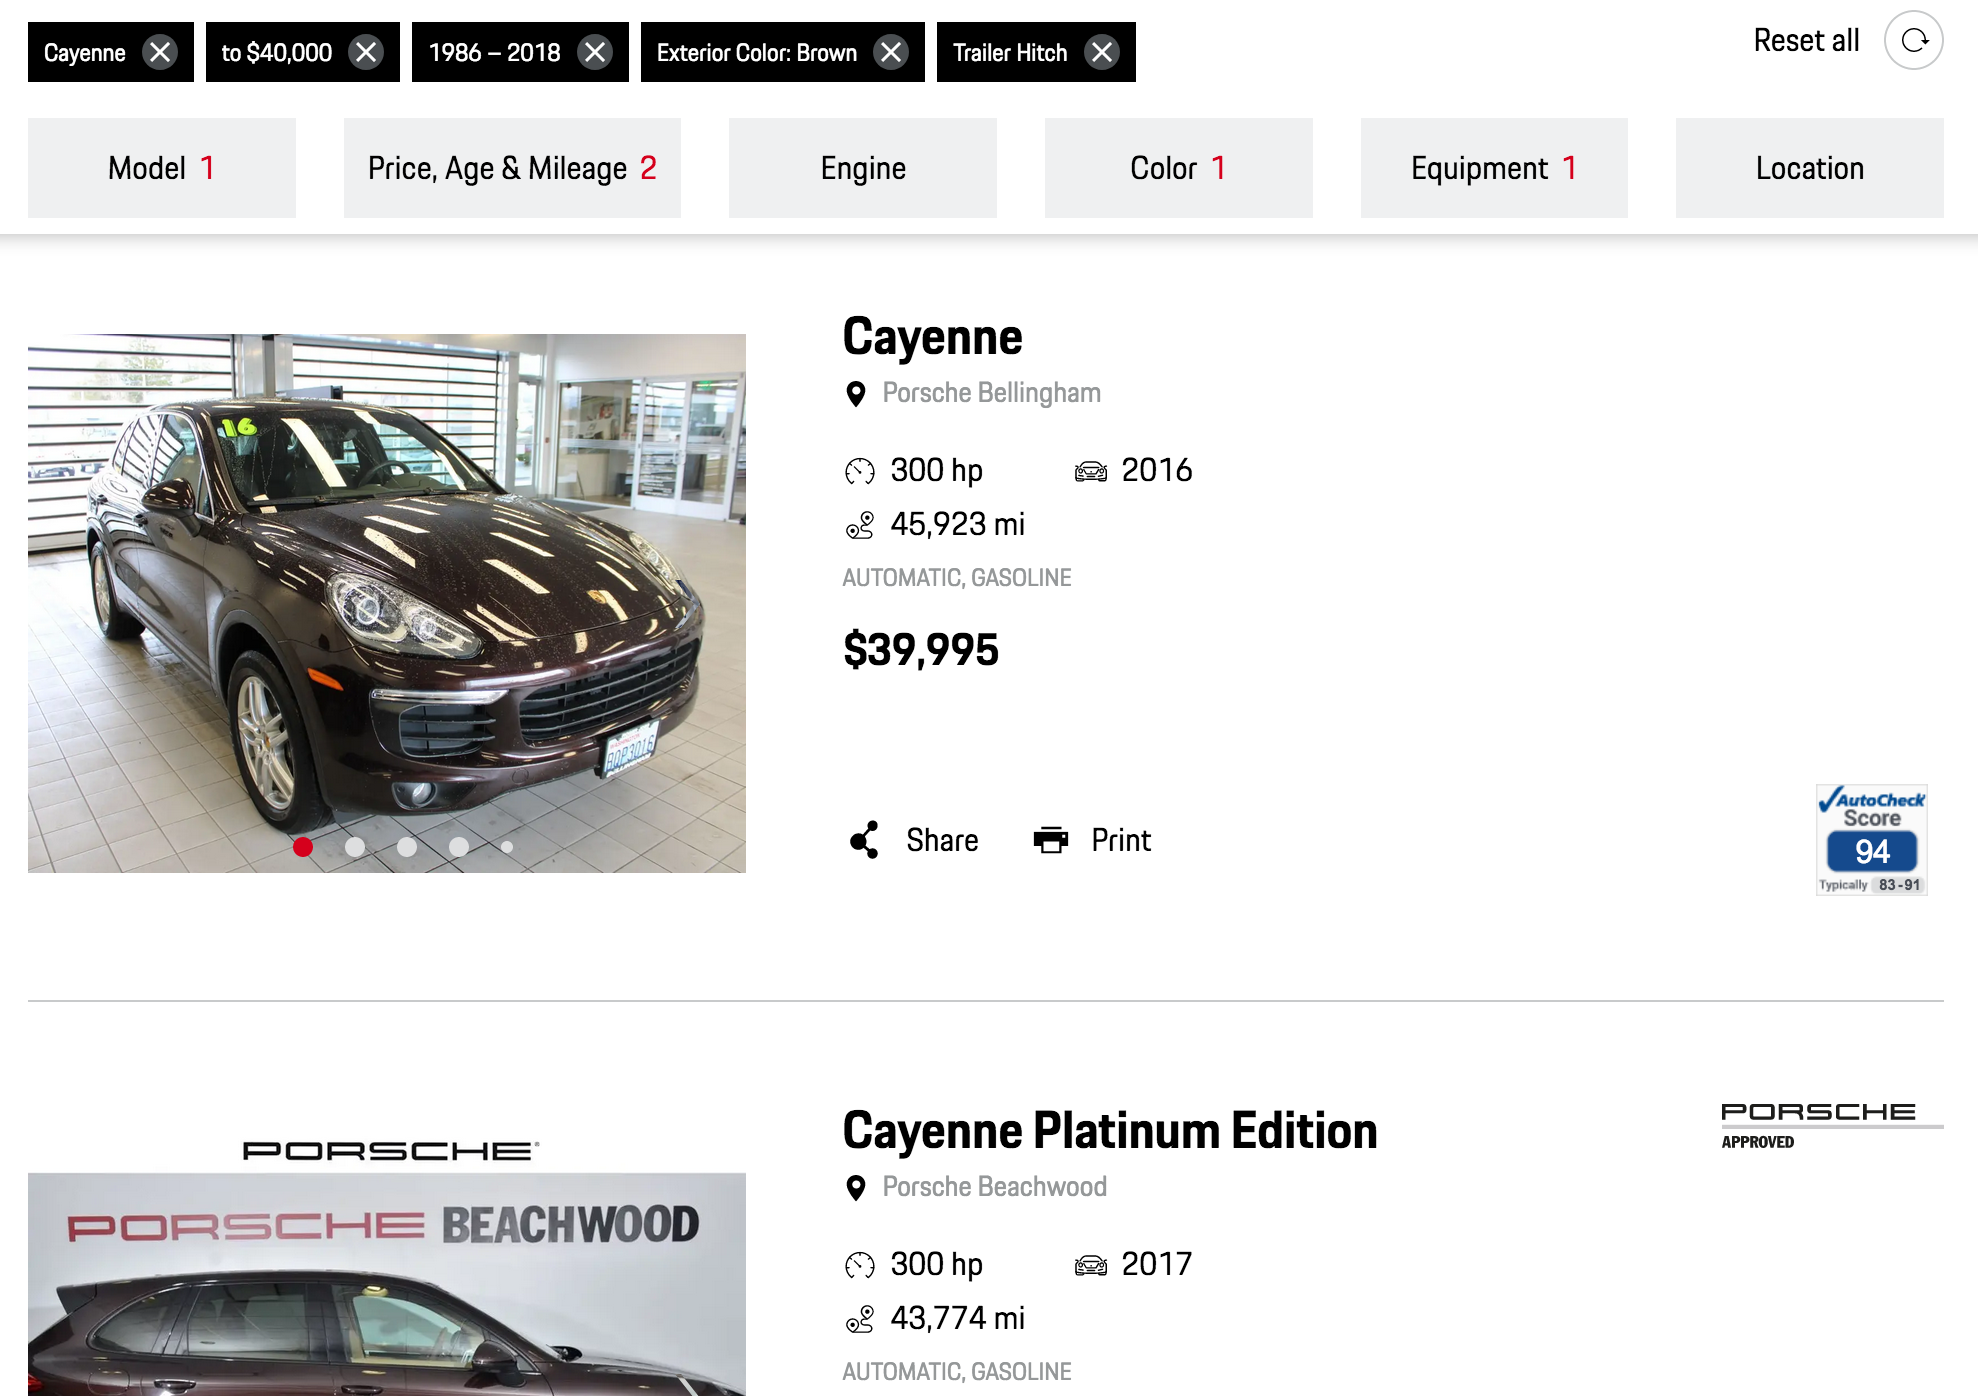
Task: Open the Engine filter menu
Action: coord(863,168)
